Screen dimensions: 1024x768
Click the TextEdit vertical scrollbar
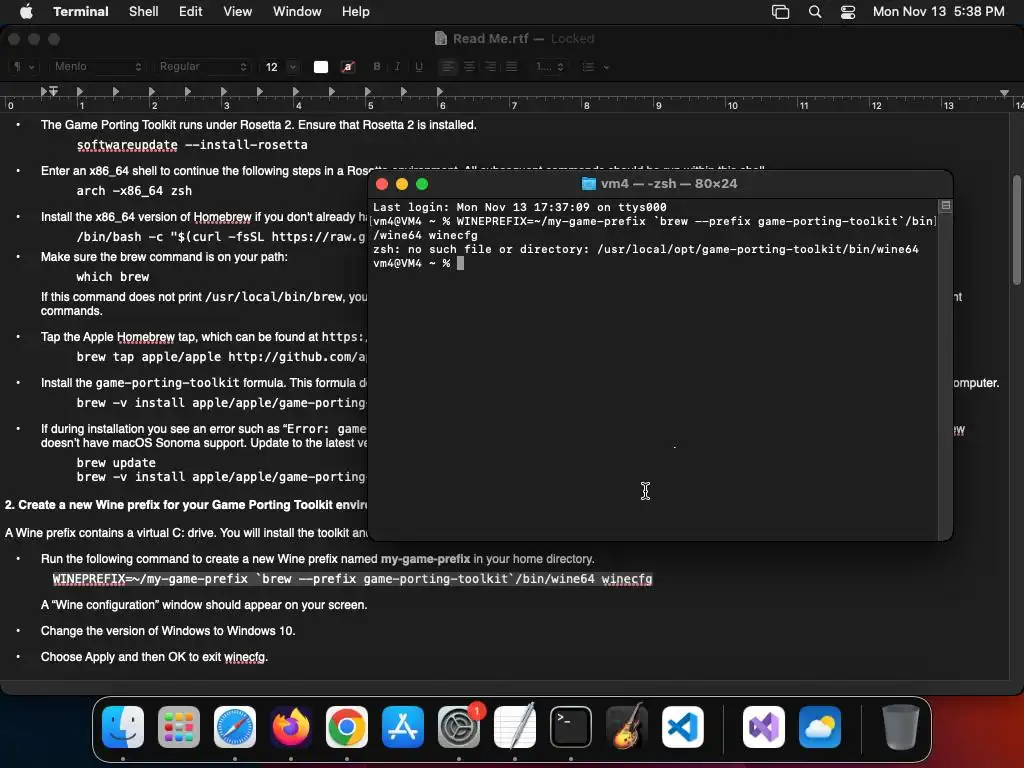(x=1017, y=230)
